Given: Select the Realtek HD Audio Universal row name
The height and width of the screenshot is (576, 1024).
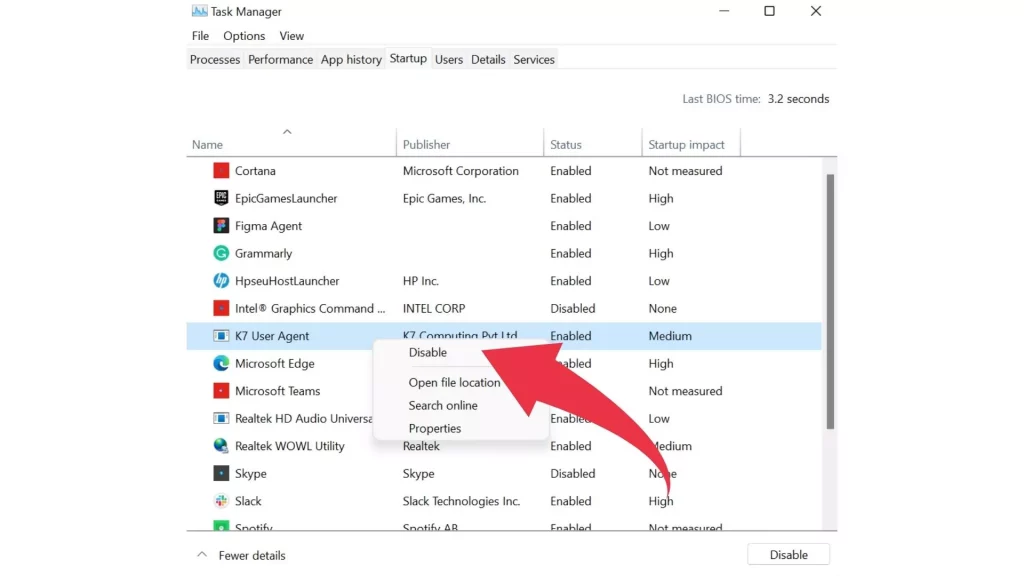Looking at the screenshot, I should tap(304, 418).
